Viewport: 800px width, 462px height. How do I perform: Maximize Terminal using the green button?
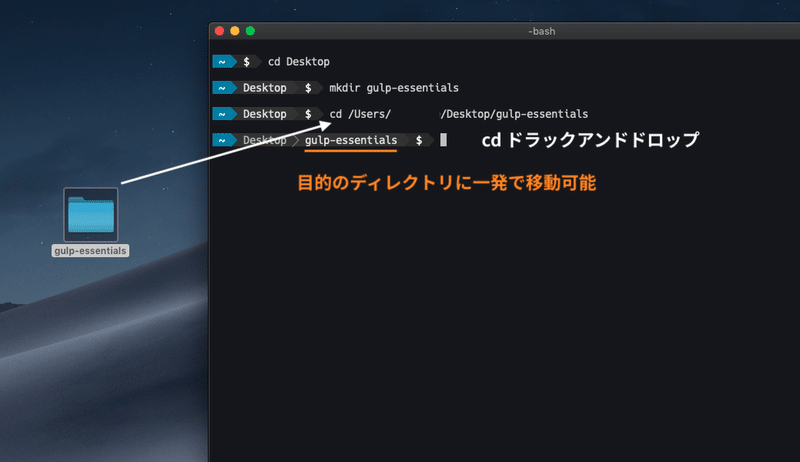[250, 31]
